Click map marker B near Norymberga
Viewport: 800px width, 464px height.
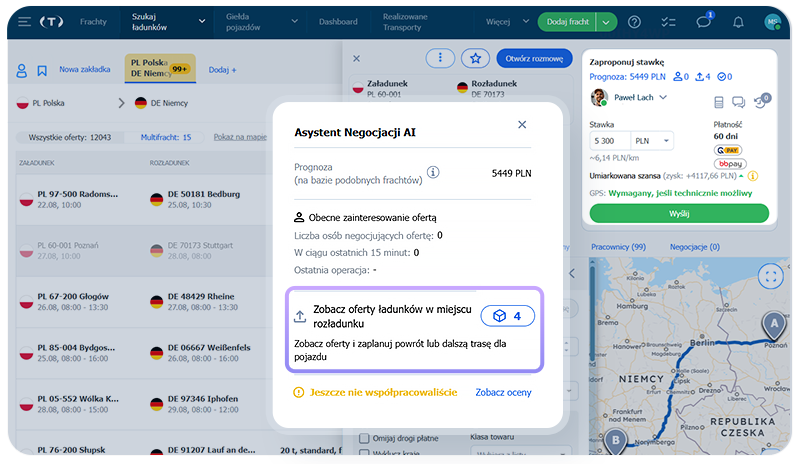tap(616, 442)
